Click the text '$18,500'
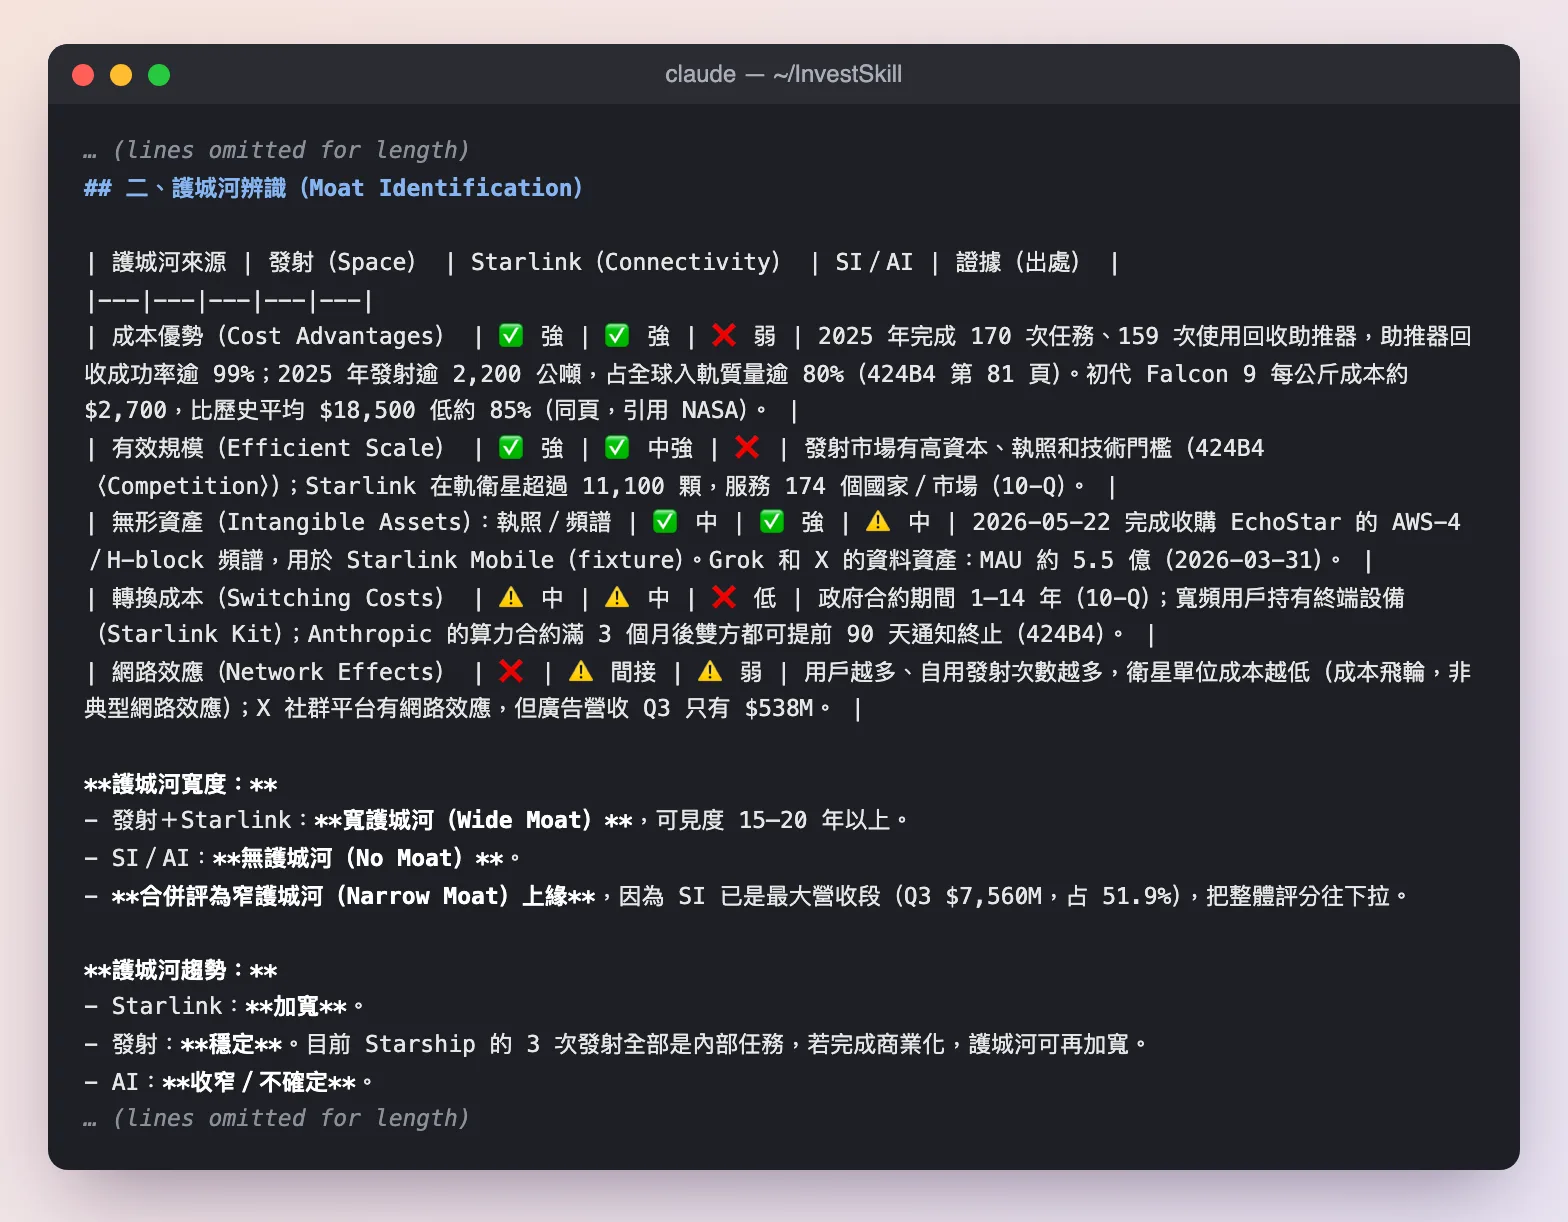Screen dimensions: 1568x1222 tap(367, 410)
